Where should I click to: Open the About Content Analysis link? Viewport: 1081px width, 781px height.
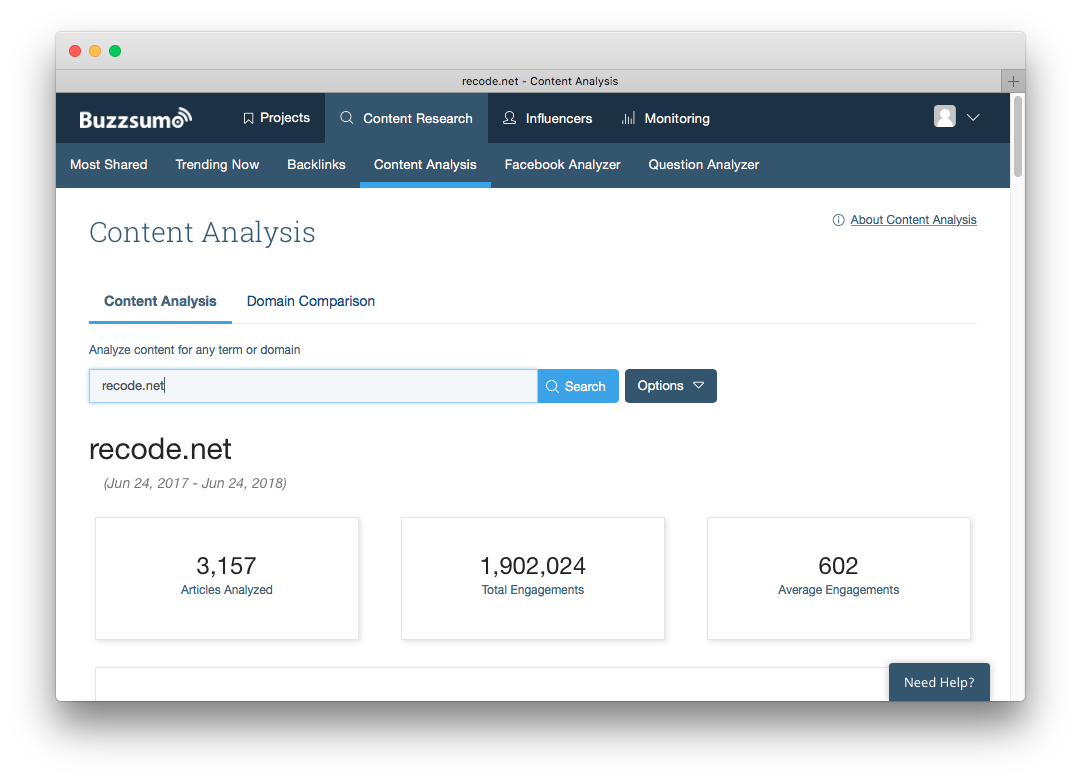tap(913, 220)
